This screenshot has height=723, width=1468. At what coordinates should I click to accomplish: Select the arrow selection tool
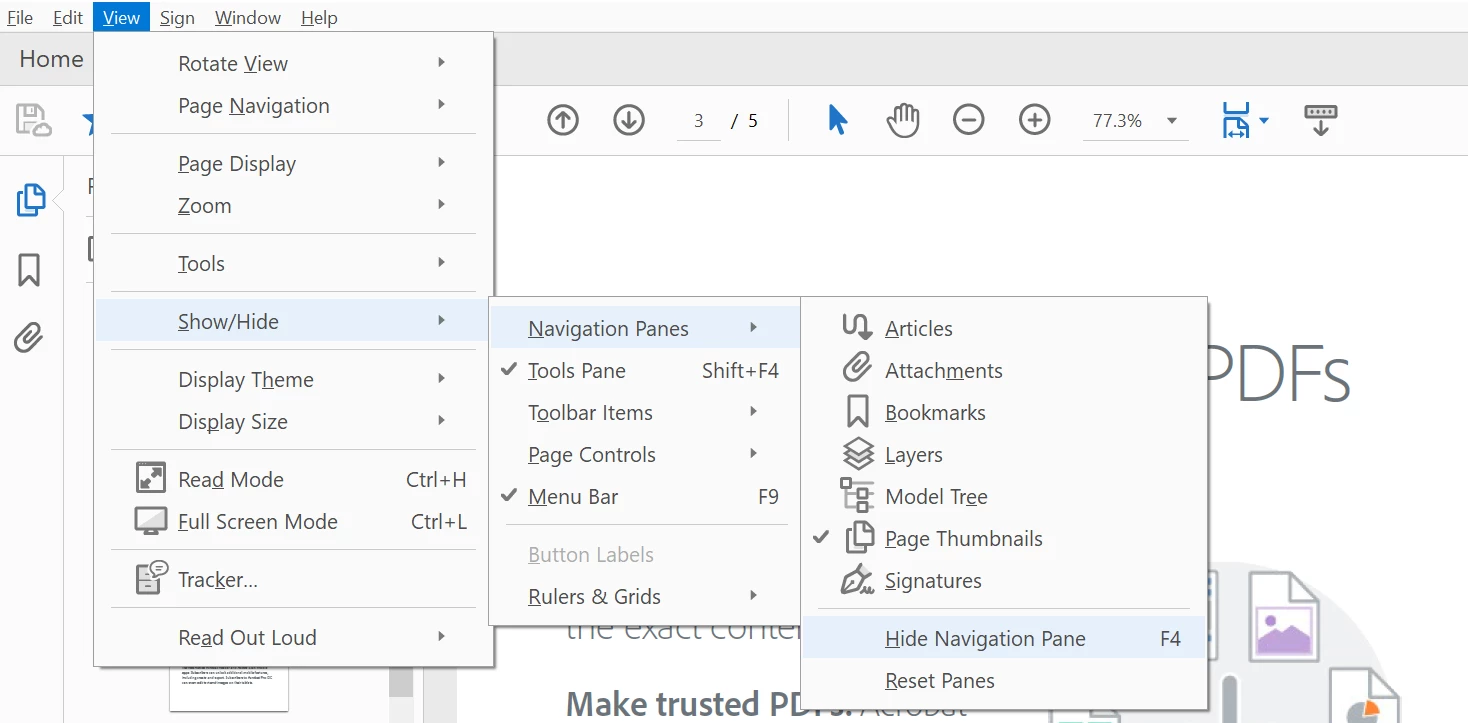tap(837, 121)
